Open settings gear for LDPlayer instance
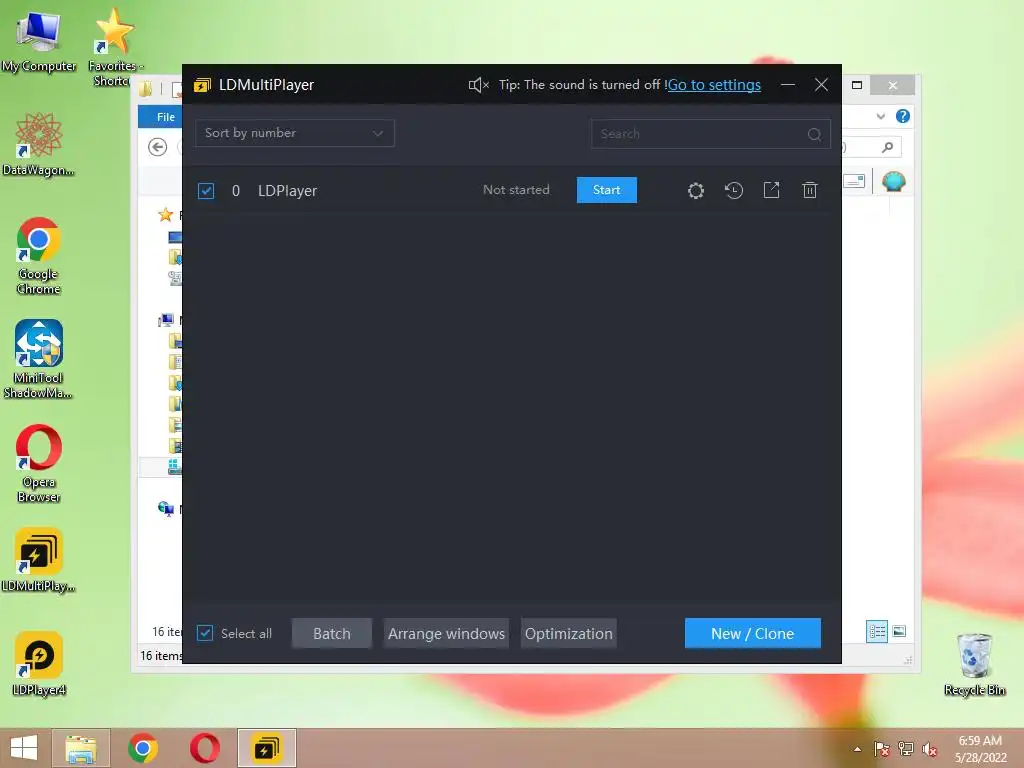This screenshot has width=1024, height=768. point(696,191)
